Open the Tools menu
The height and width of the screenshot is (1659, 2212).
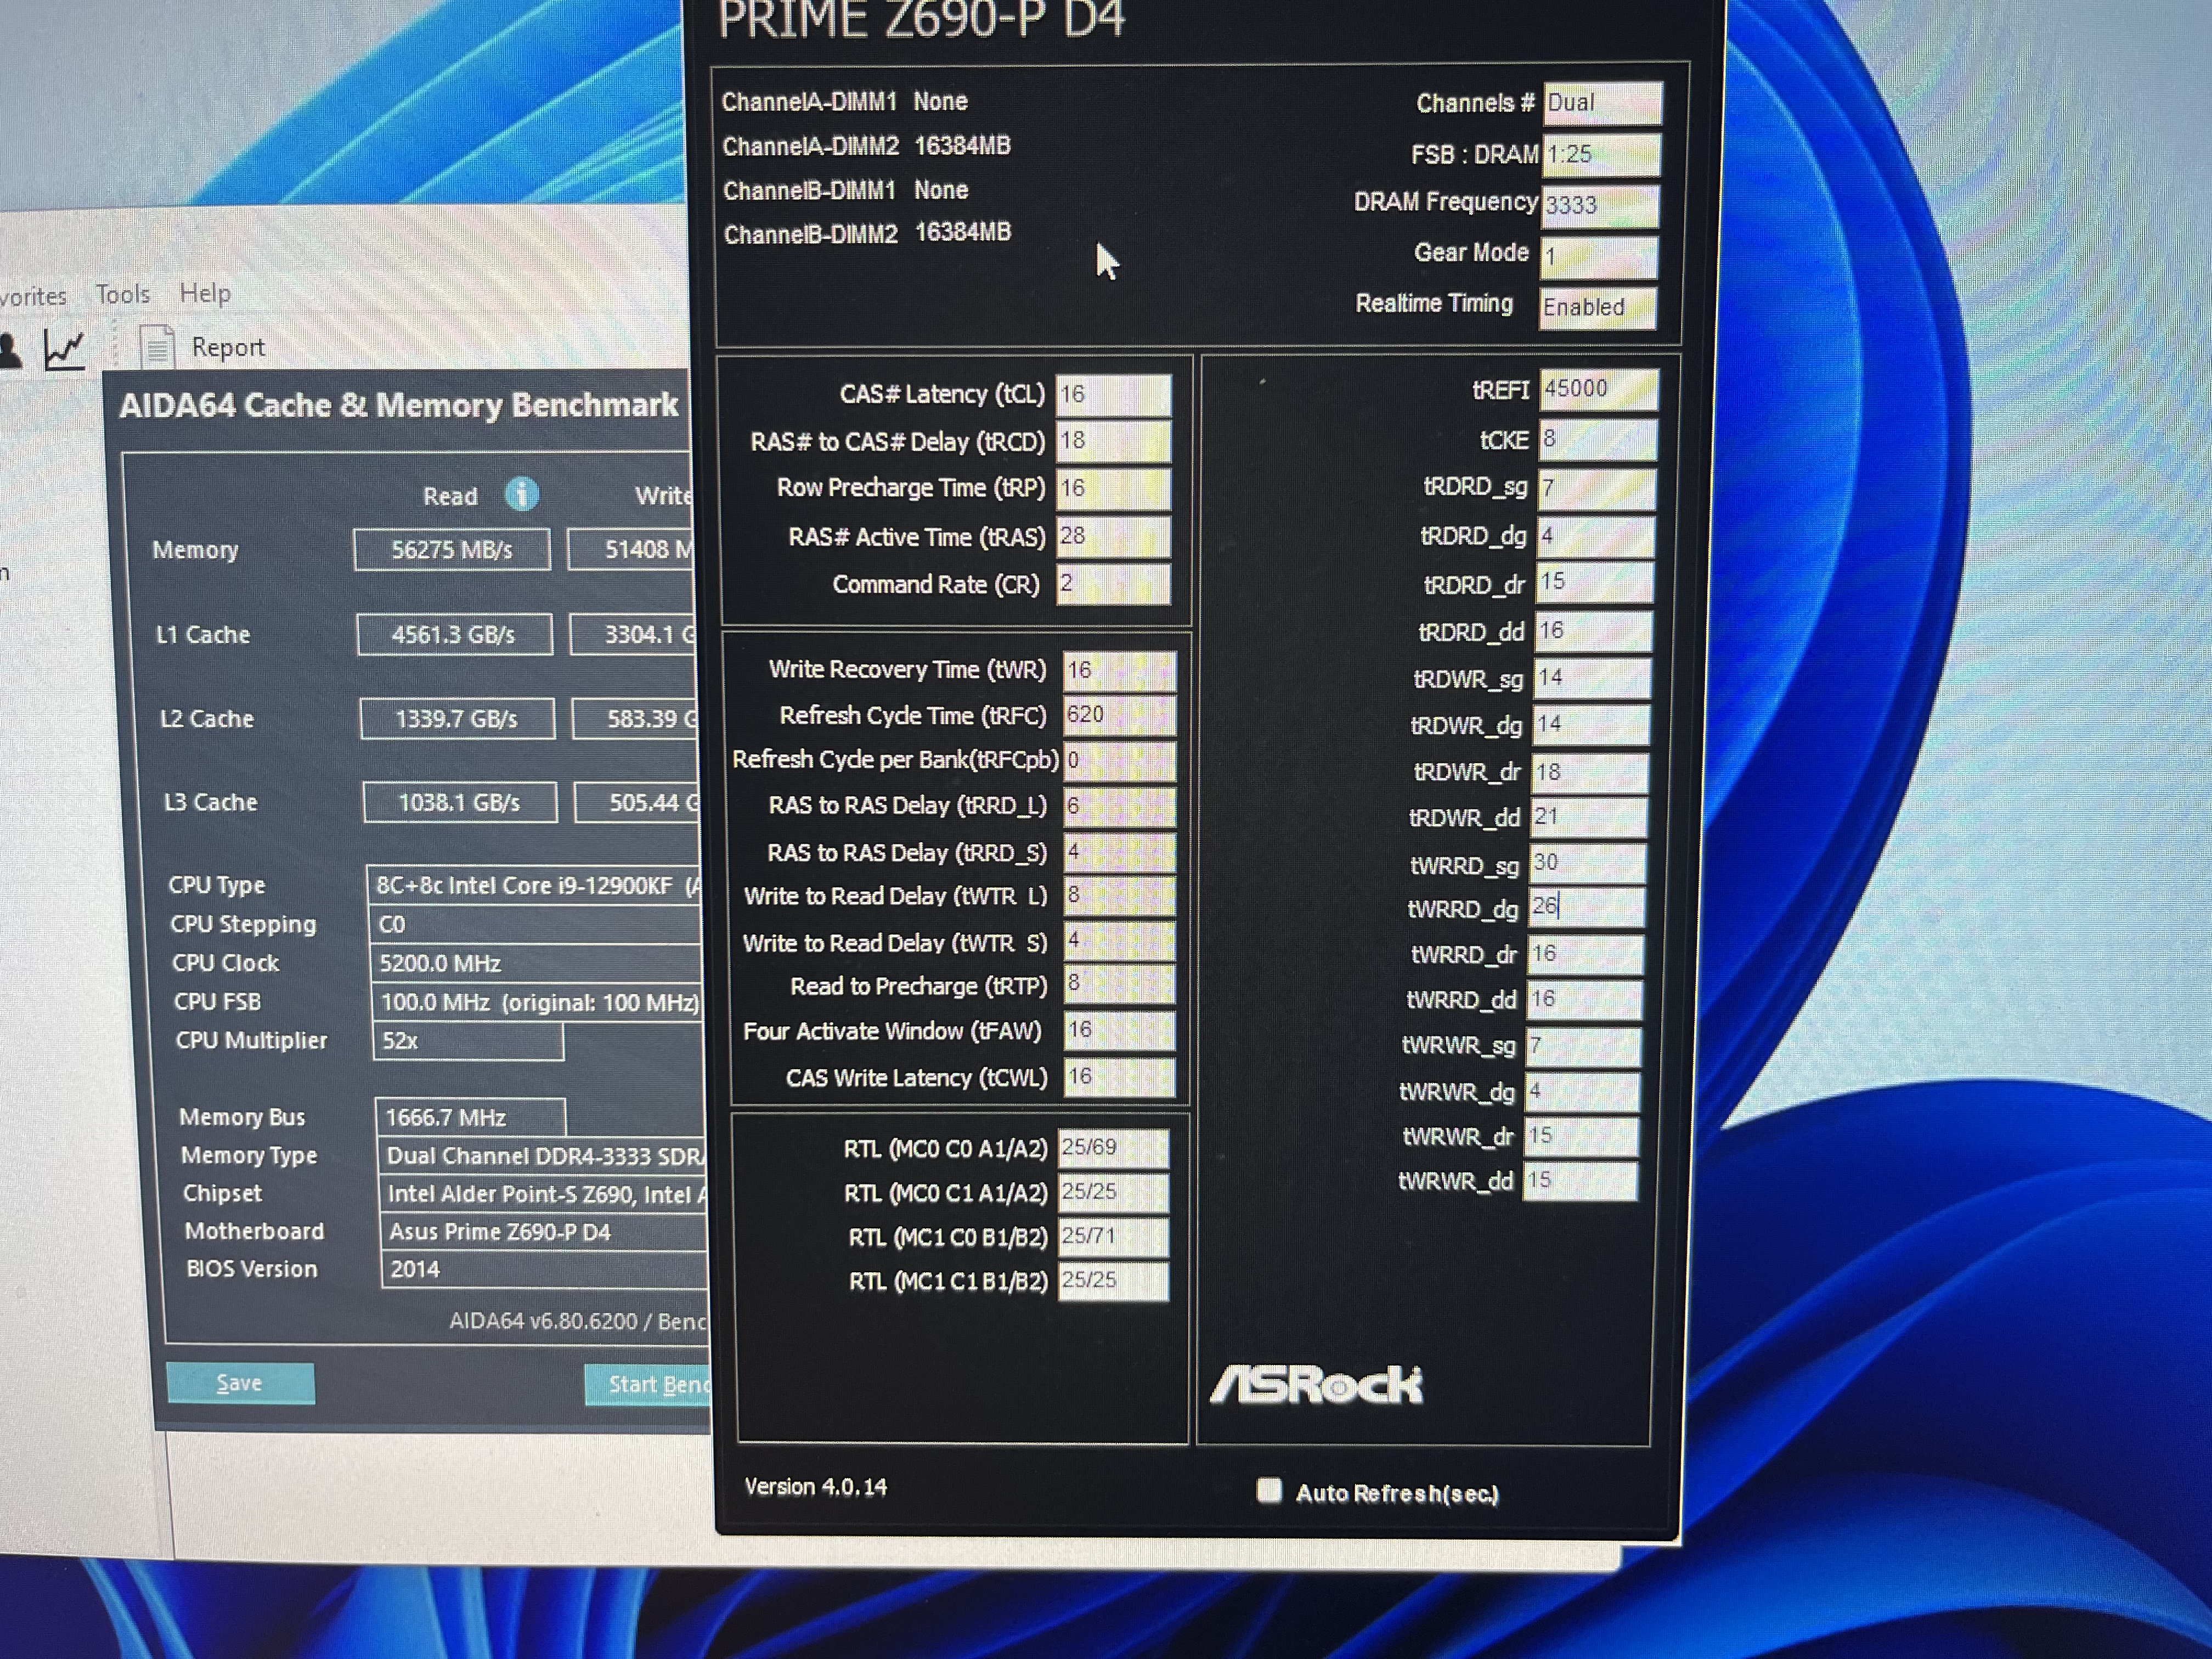click(122, 294)
